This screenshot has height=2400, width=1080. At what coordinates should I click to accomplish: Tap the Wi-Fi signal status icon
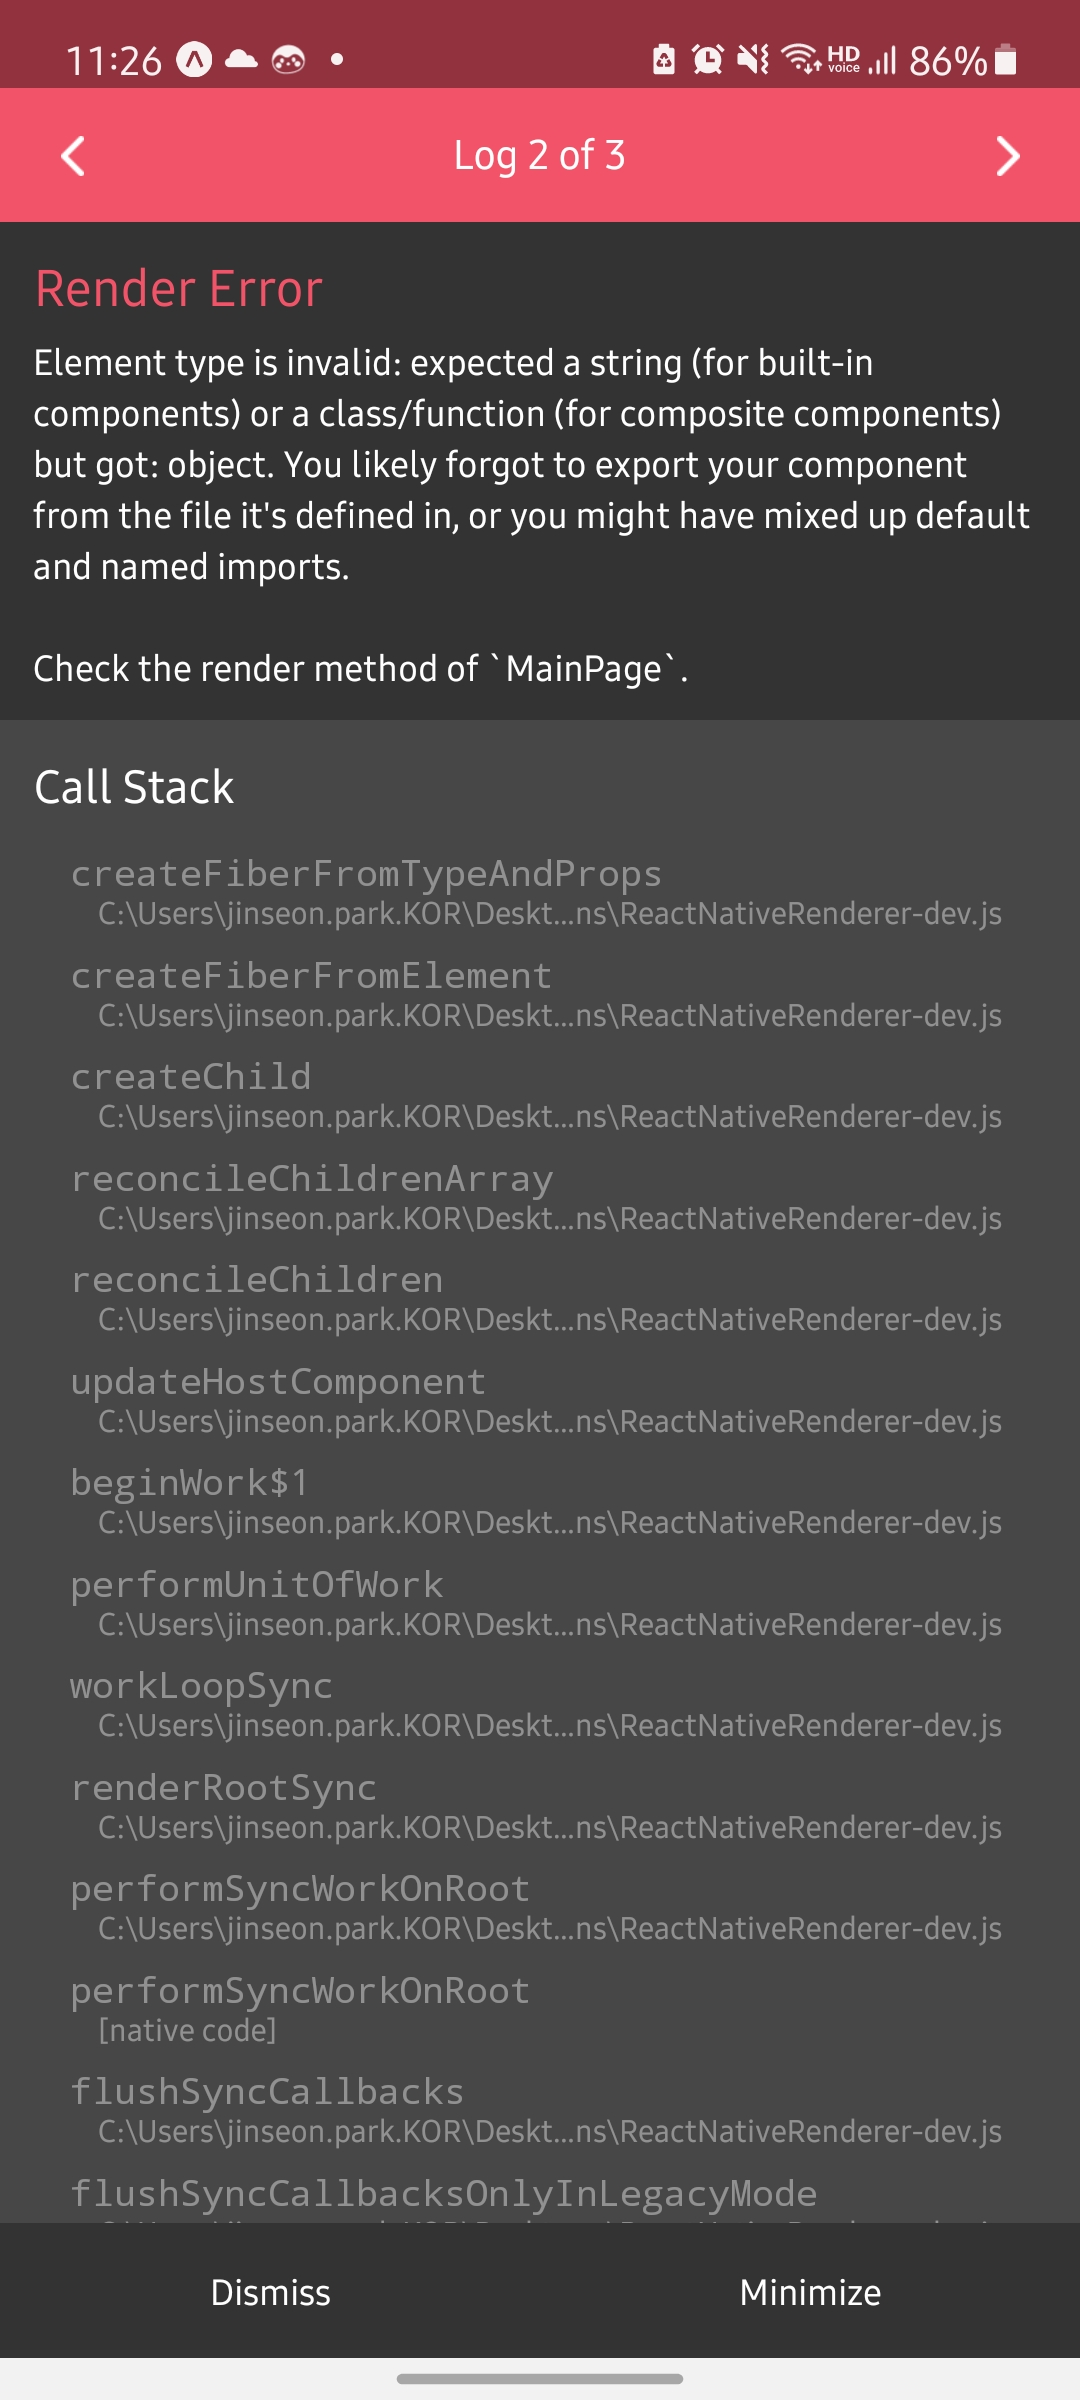coord(801,60)
